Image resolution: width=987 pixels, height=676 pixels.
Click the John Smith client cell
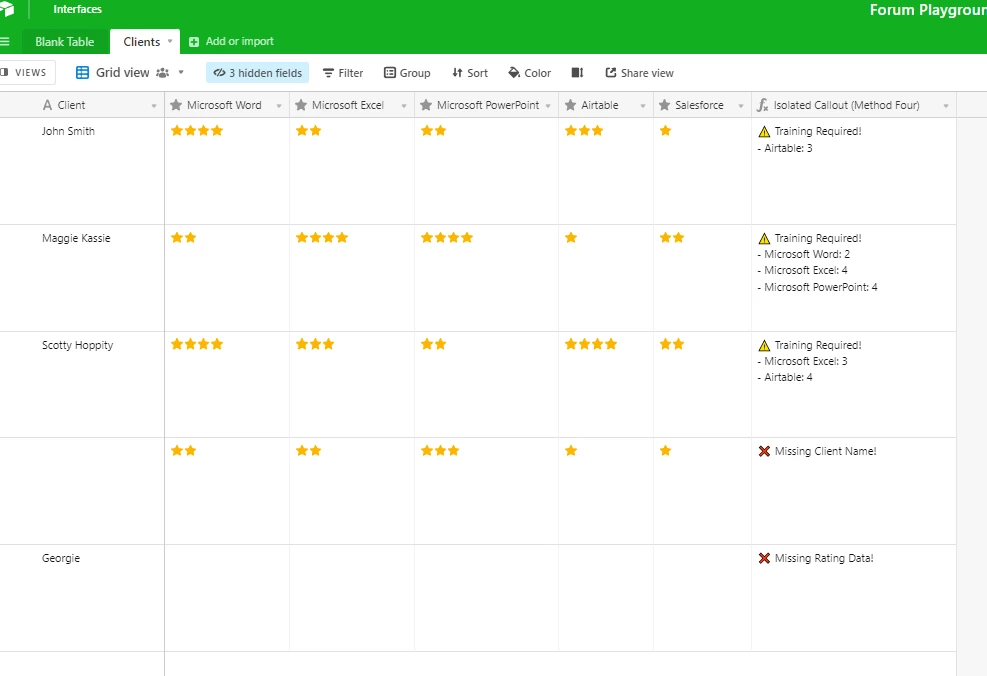[x=82, y=171]
